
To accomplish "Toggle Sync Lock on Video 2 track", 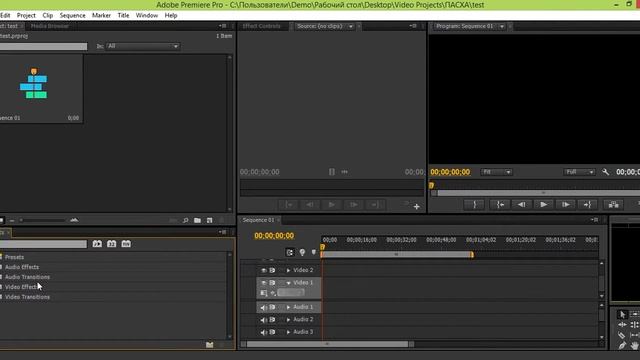I will coord(272,270).
